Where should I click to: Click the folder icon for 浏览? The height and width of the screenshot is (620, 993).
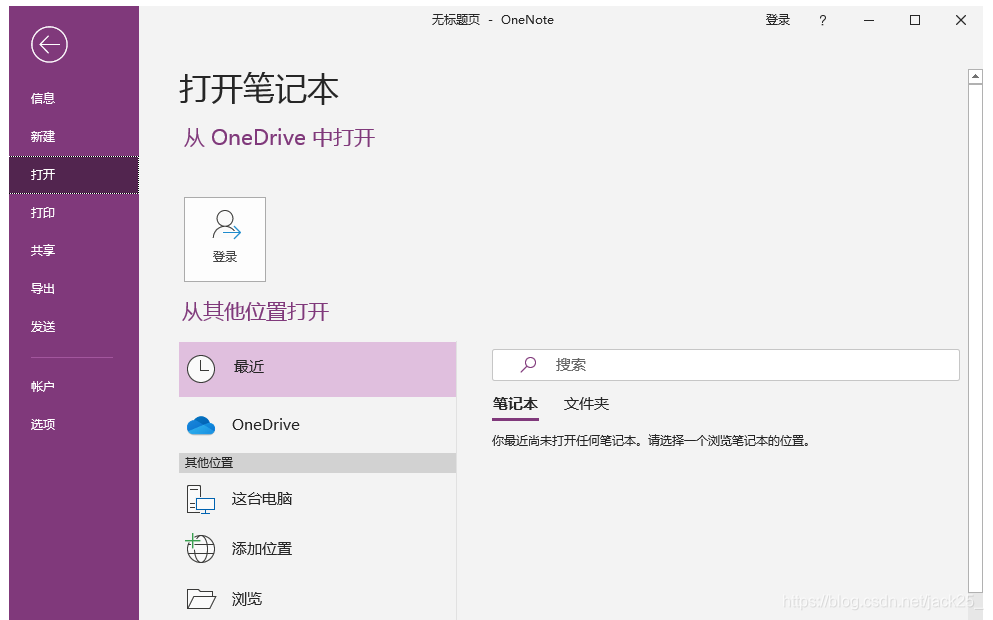(x=201, y=598)
